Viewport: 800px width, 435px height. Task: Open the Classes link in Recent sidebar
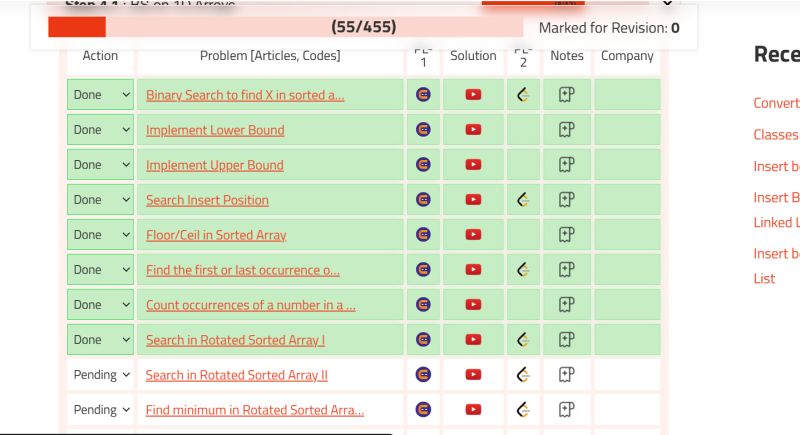(776, 135)
